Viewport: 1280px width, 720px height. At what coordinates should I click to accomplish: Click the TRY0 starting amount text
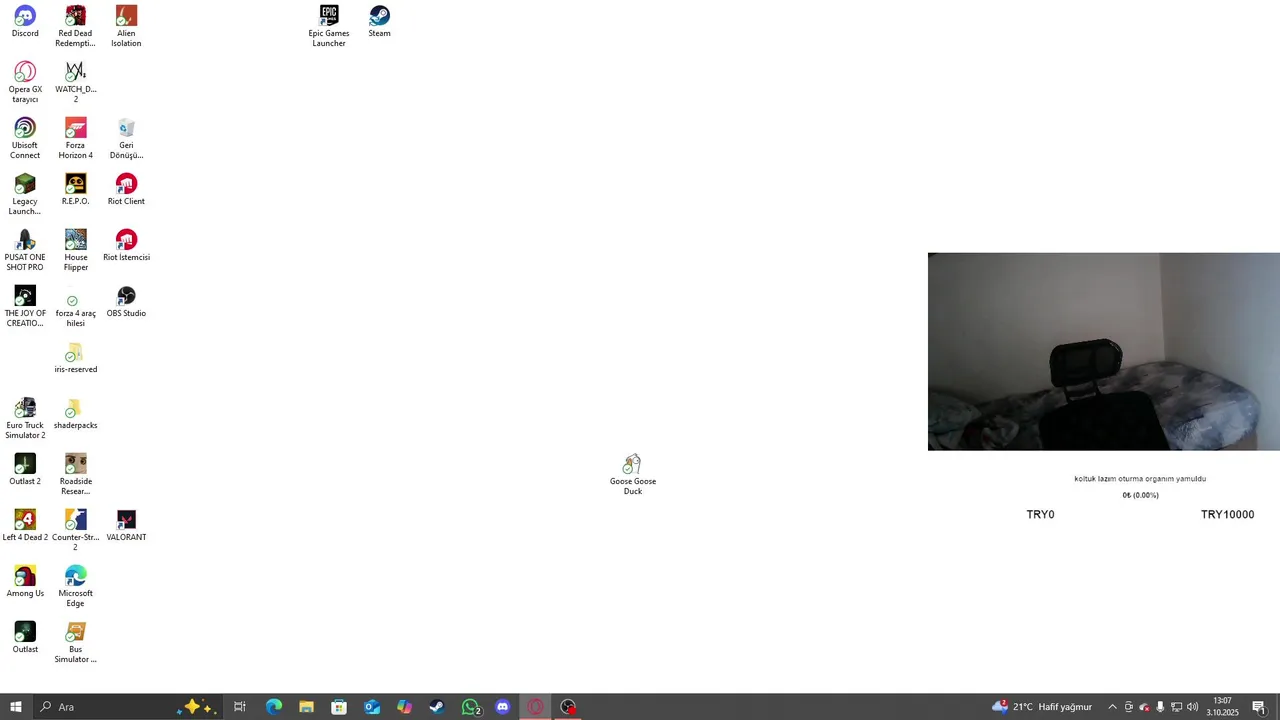(x=1040, y=514)
